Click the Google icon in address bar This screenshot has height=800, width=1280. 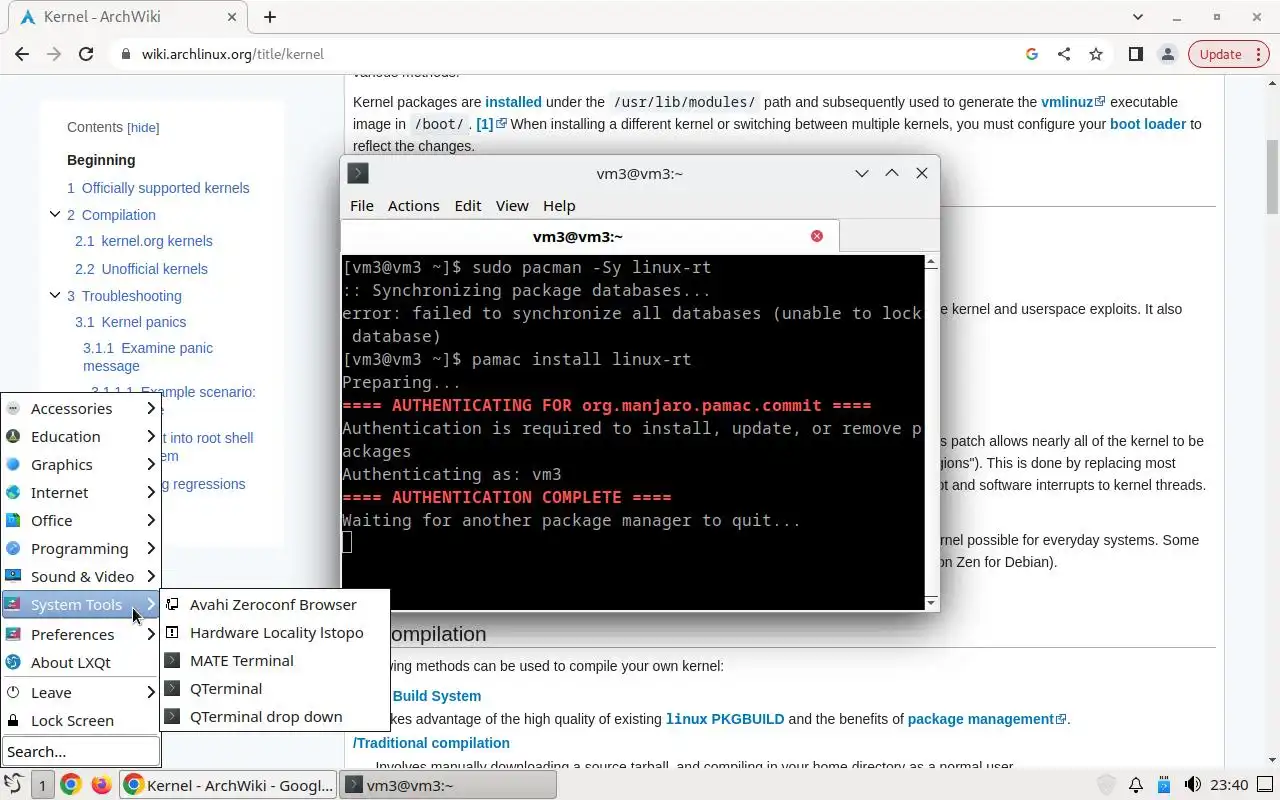click(x=1032, y=54)
